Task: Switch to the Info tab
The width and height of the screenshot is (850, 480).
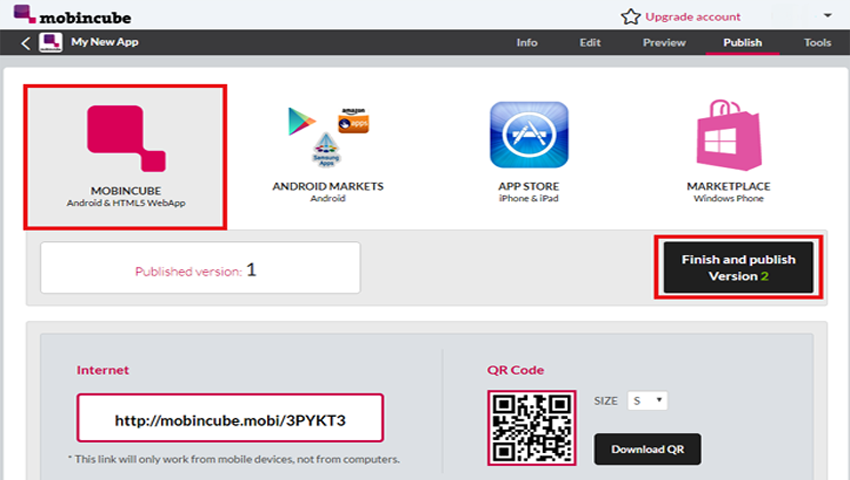Action: tap(527, 43)
